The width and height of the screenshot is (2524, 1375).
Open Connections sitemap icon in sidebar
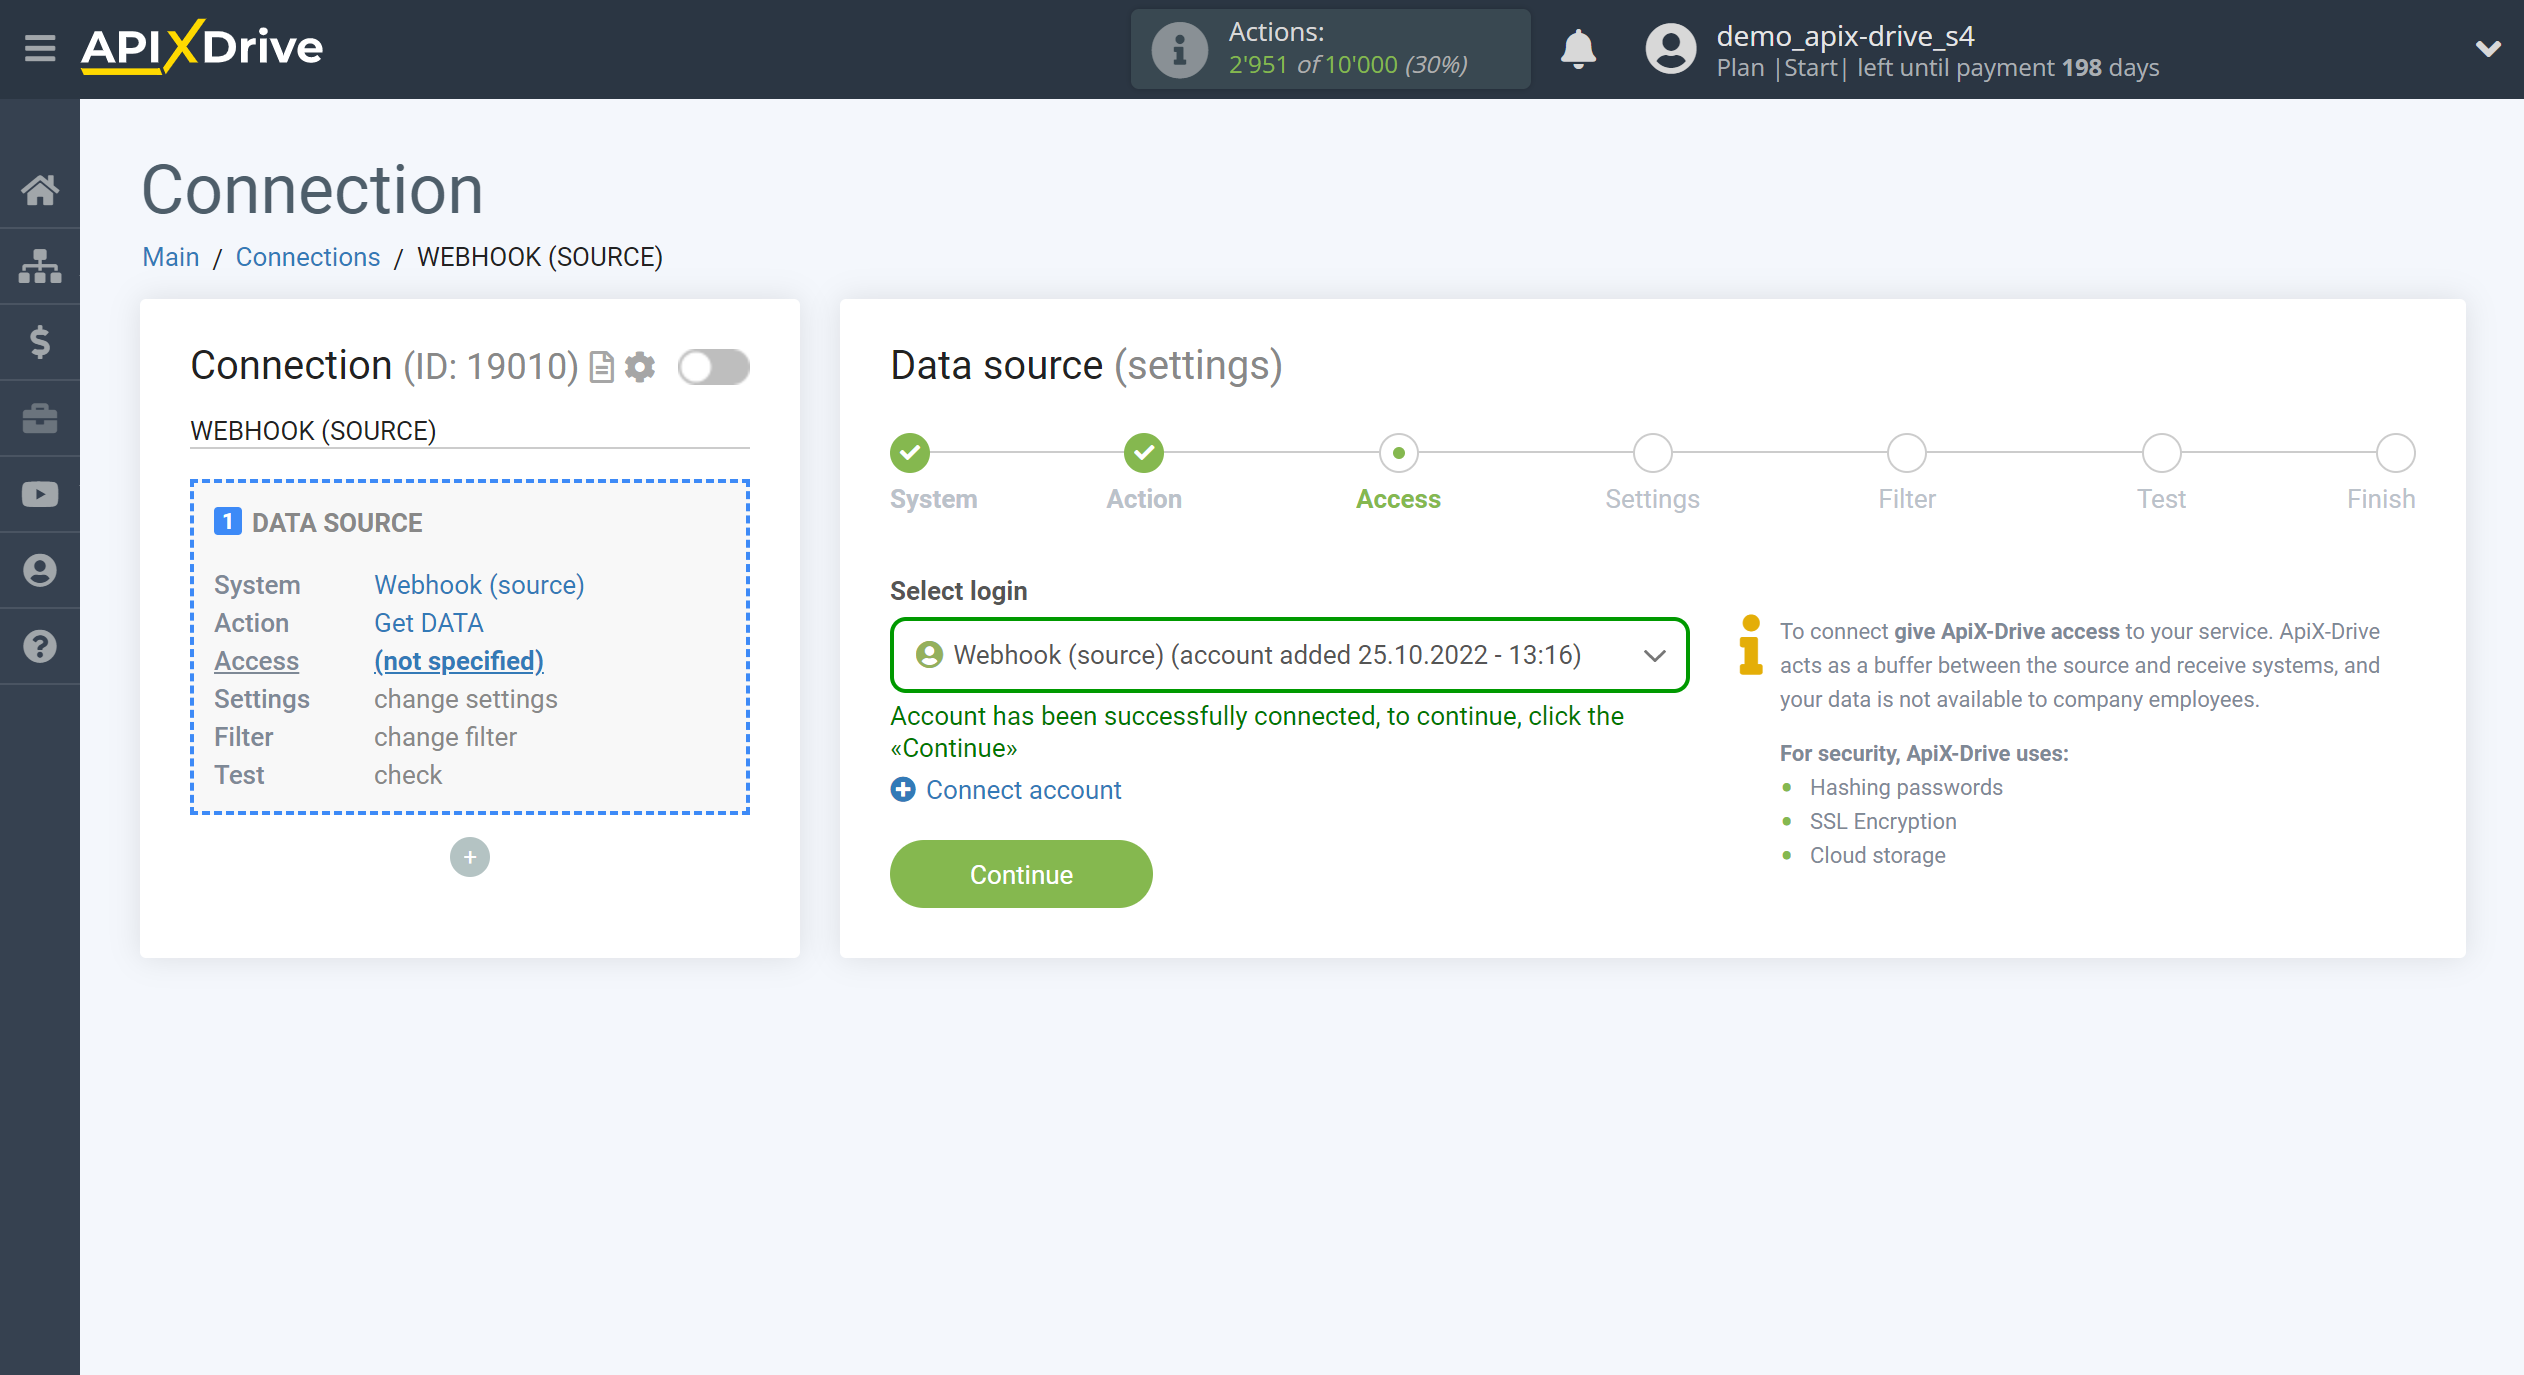pos(40,266)
